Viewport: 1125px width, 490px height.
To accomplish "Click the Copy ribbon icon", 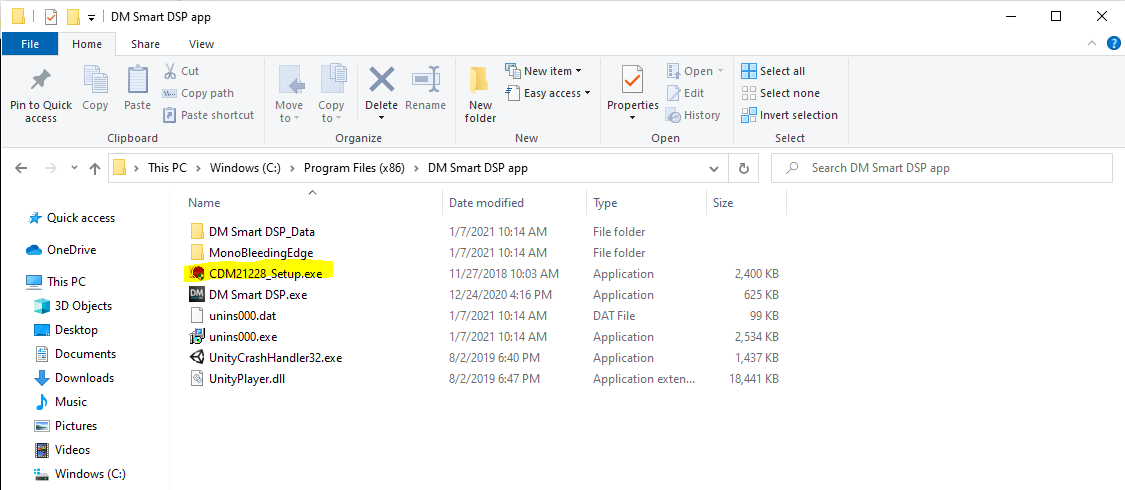I will pos(95,79).
